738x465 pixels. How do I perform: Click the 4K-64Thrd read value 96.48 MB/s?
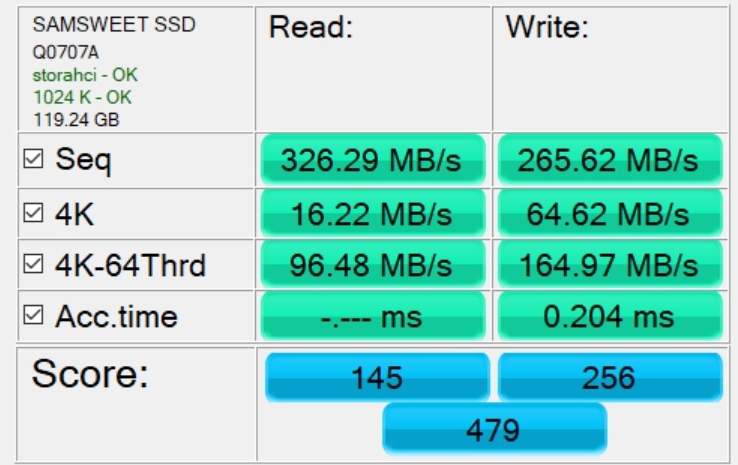click(x=372, y=265)
